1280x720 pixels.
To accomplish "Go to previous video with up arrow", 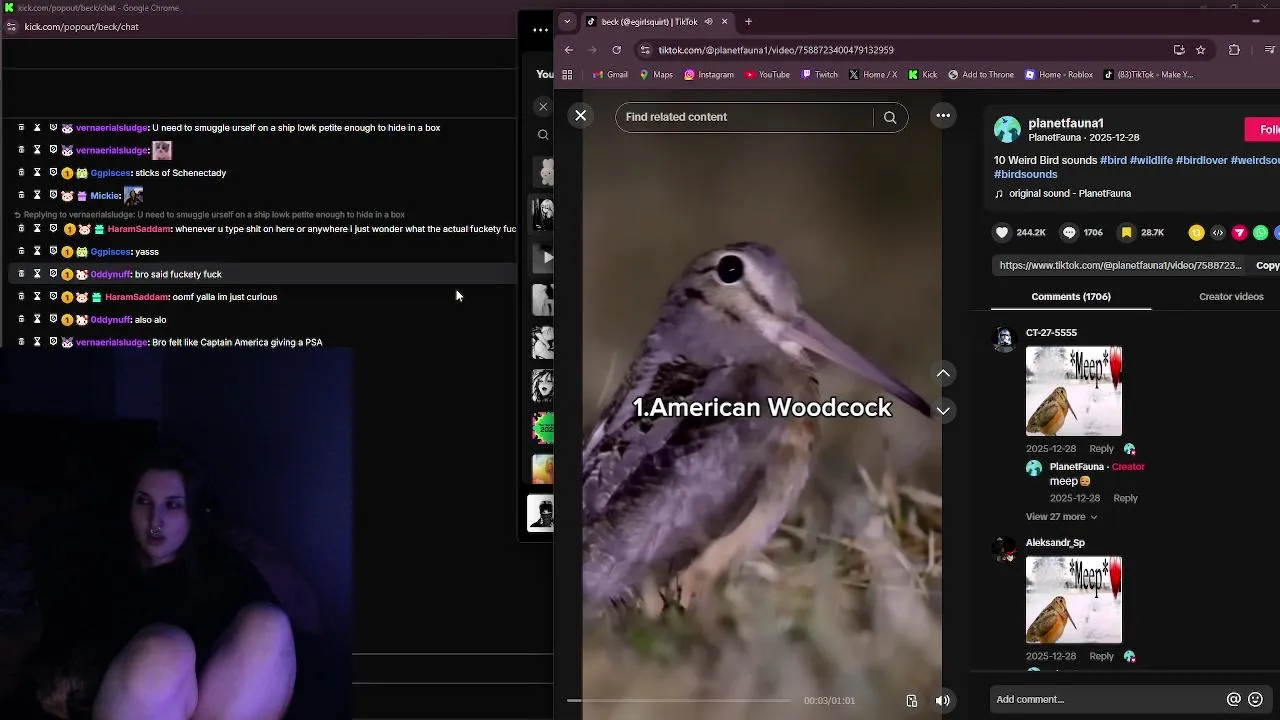I will click(x=943, y=373).
